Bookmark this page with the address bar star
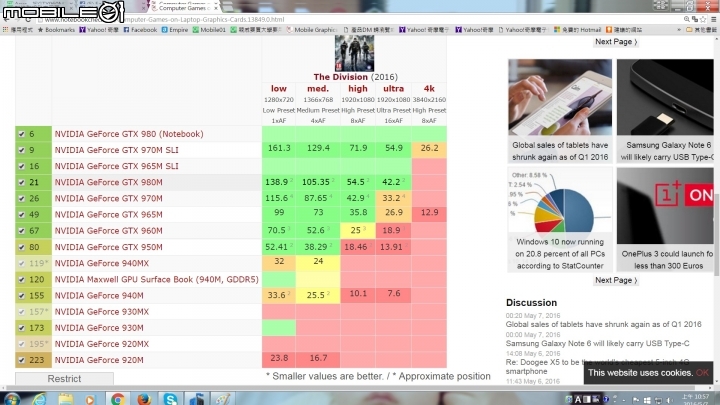 click(x=703, y=19)
